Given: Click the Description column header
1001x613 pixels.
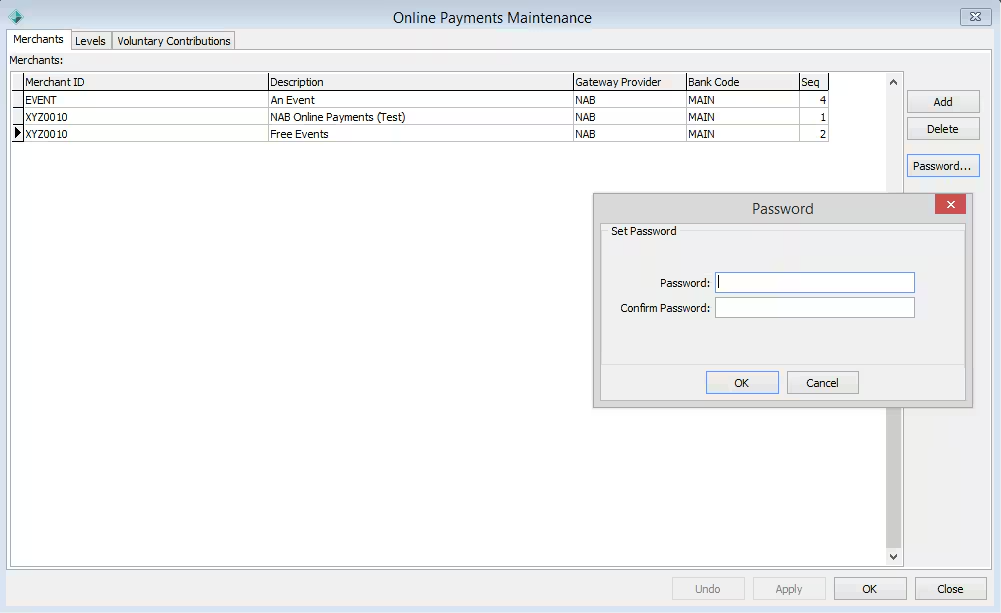Looking at the screenshot, I should pos(420,82).
